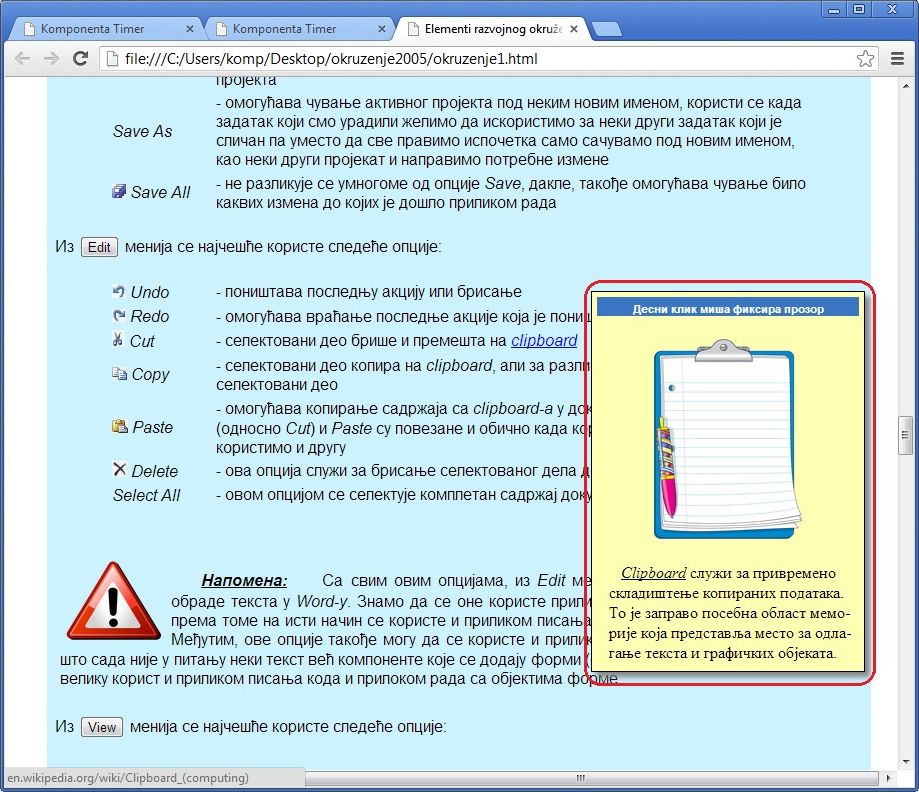Screen dimensions: 919x792
Task: Click the Redo icon
Action: click(x=118, y=315)
